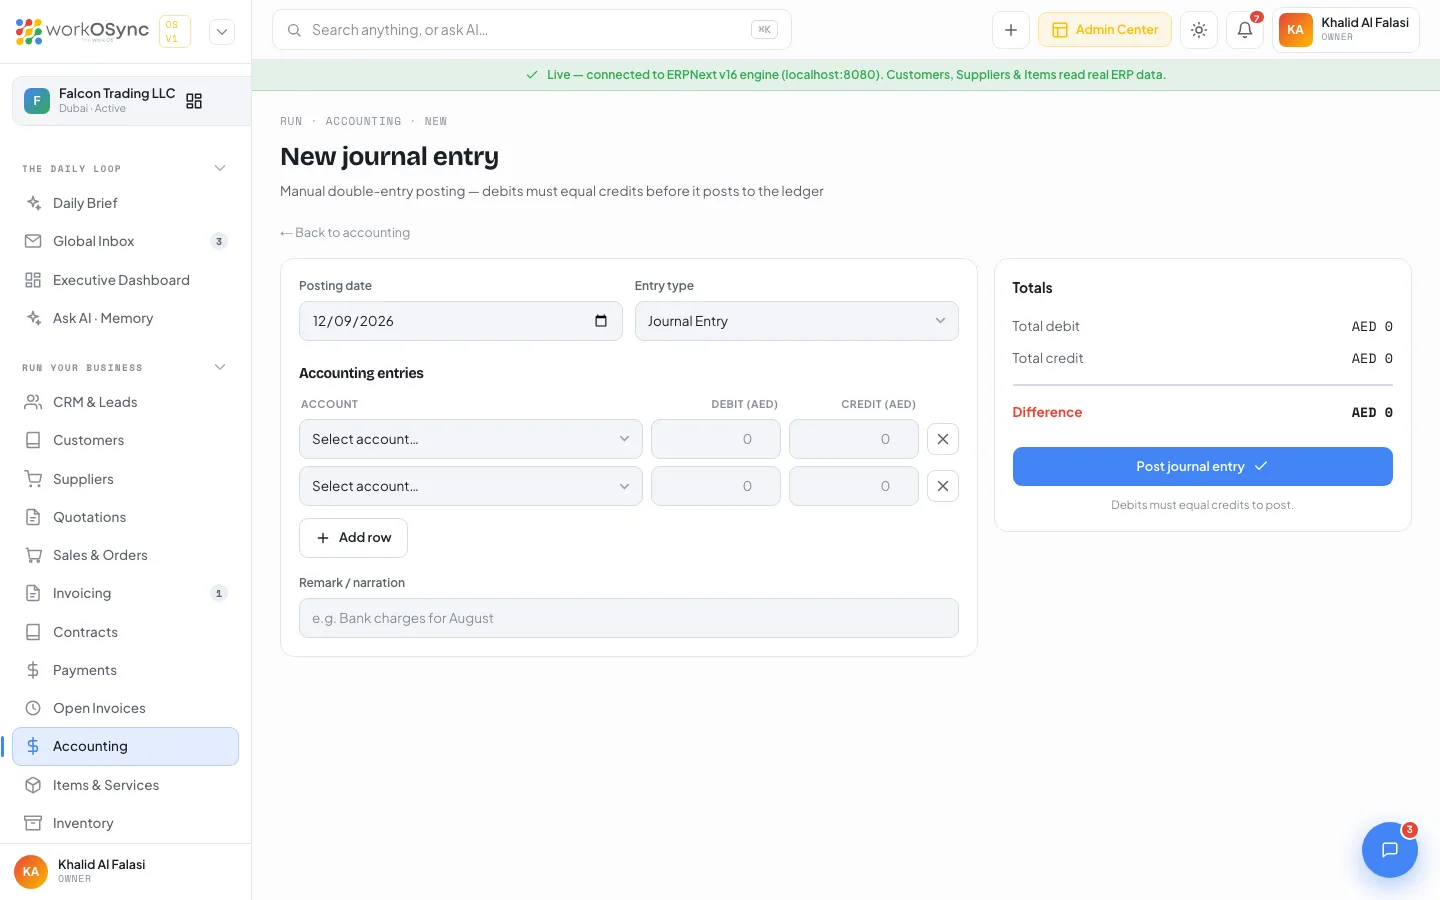Click the workOSync logo
The width and height of the screenshot is (1440, 900).
82,31
